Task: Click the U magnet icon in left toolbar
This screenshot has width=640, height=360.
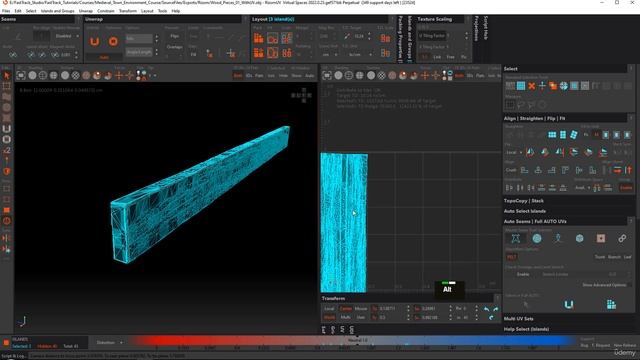Action: (x=7, y=129)
